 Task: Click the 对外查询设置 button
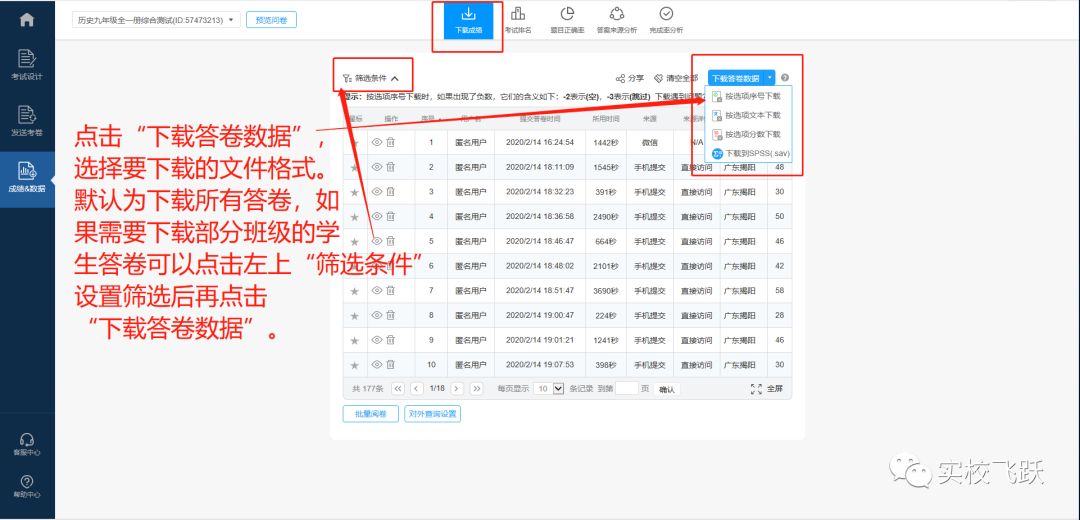[433, 414]
